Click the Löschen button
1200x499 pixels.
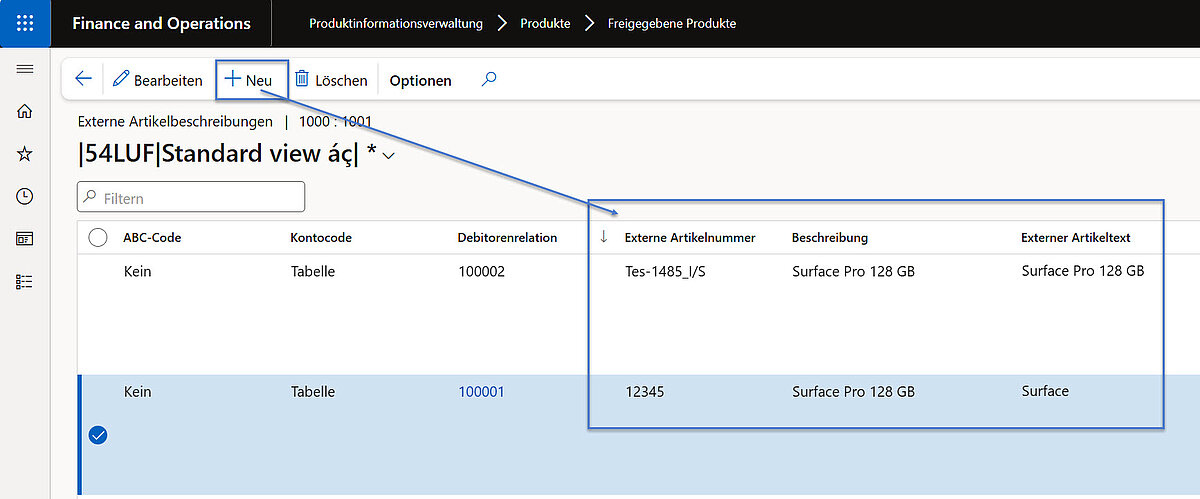[331, 80]
